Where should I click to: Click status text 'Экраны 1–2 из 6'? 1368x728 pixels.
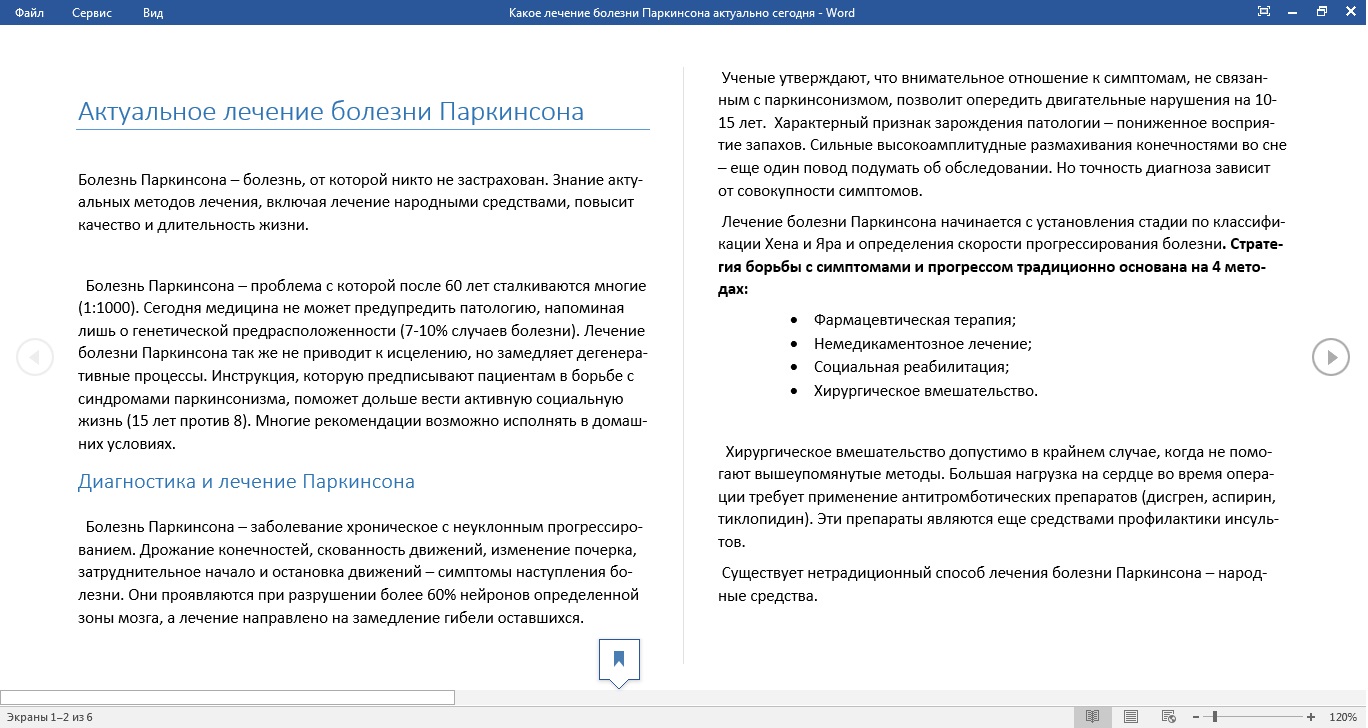(49, 717)
